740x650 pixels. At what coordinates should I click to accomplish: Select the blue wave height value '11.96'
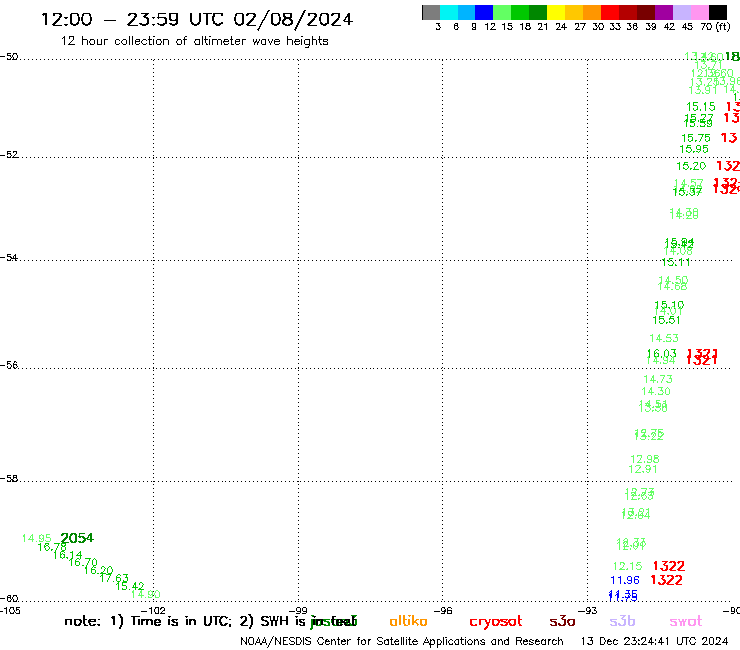click(x=625, y=580)
